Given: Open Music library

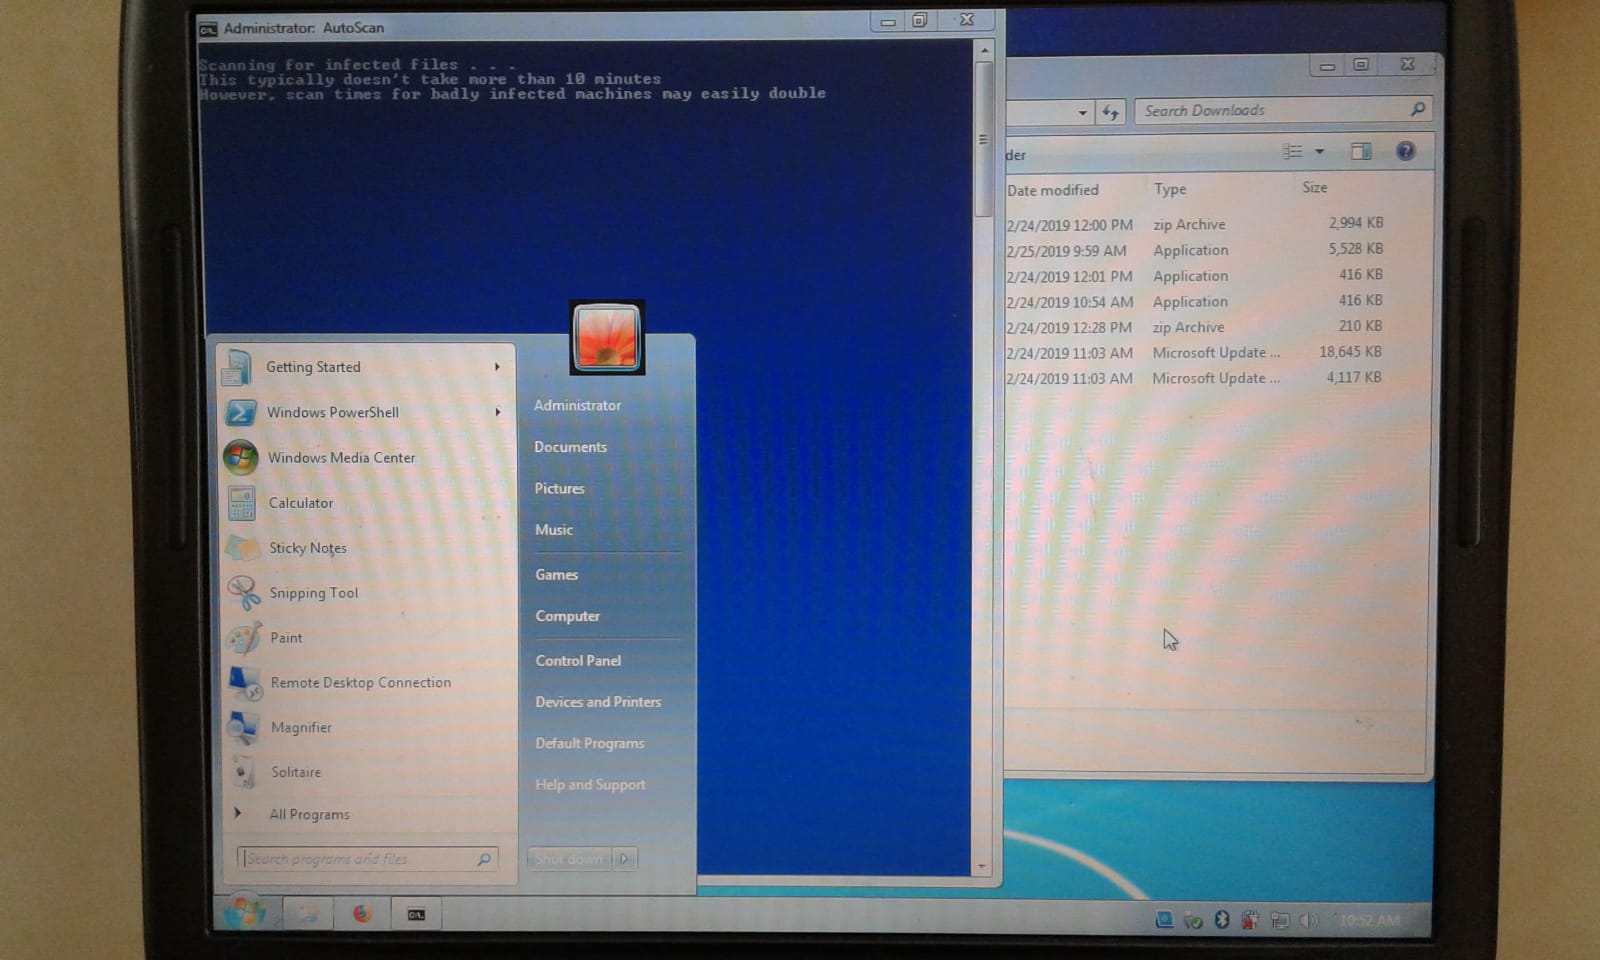Looking at the screenshot, I should tap(553, 530).
